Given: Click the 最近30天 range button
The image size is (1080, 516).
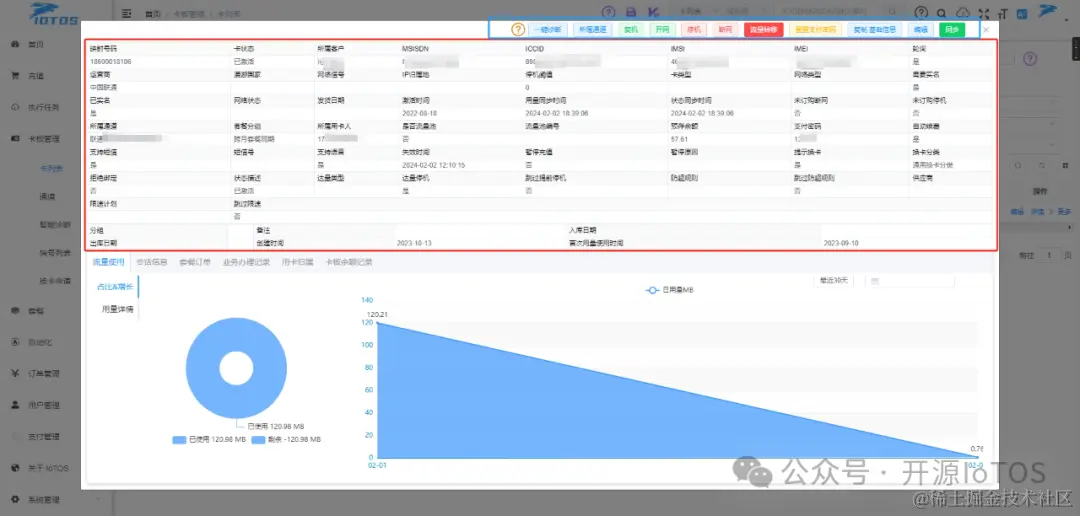Looking at the screenshot, I should click(833, 280).
